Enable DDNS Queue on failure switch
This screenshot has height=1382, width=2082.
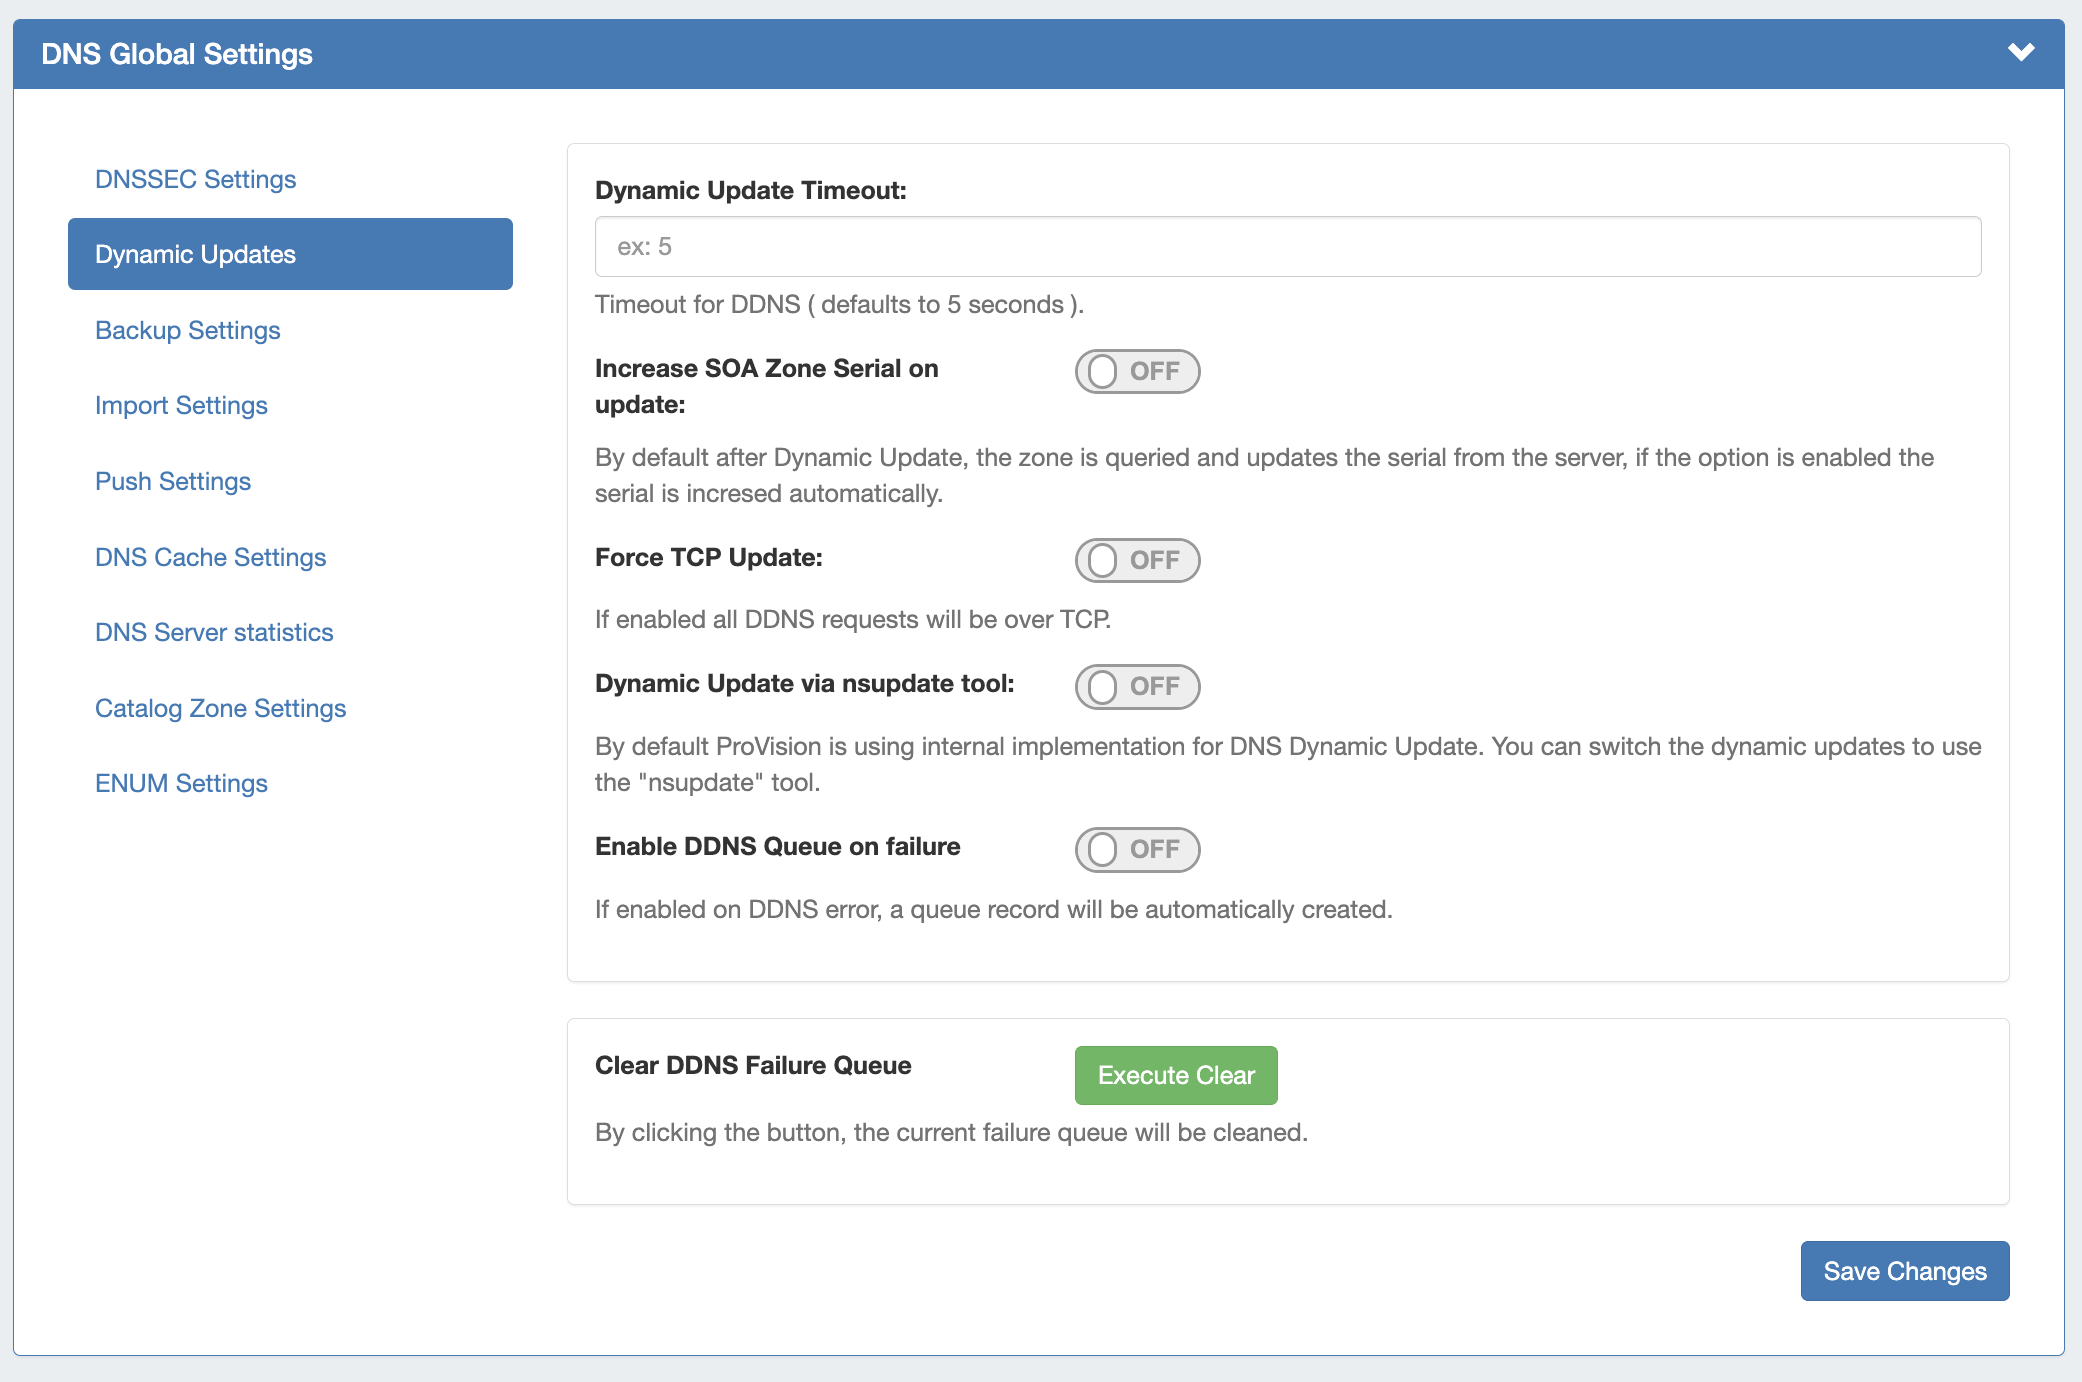[x=1137, y=849]
